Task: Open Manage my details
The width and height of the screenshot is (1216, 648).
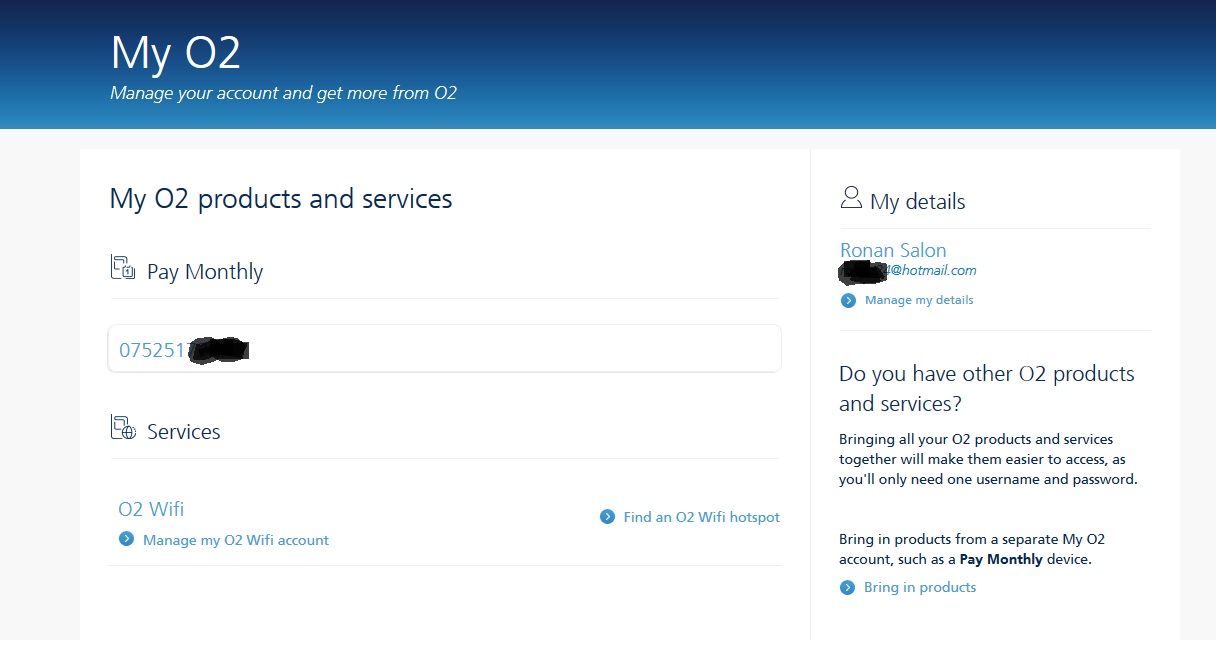Action: (x=918, y=300)
